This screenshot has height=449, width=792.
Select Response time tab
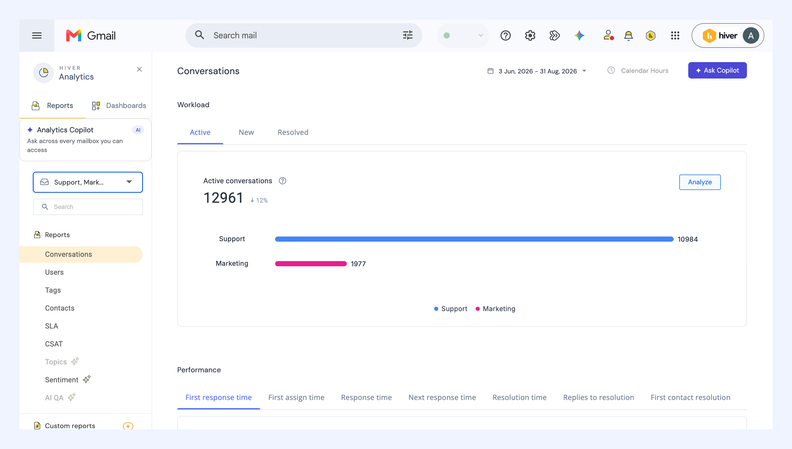tap(366, 397)
